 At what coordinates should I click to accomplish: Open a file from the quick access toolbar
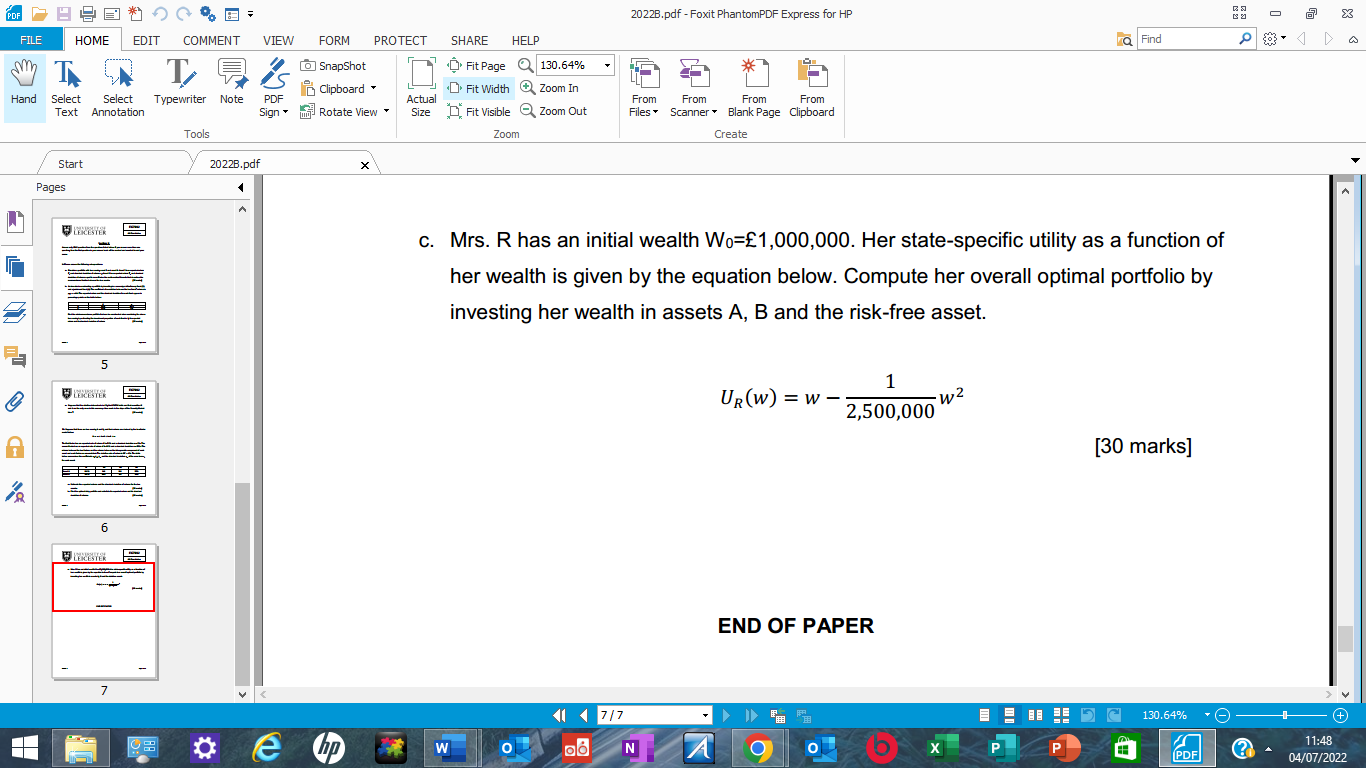point(39,14)
